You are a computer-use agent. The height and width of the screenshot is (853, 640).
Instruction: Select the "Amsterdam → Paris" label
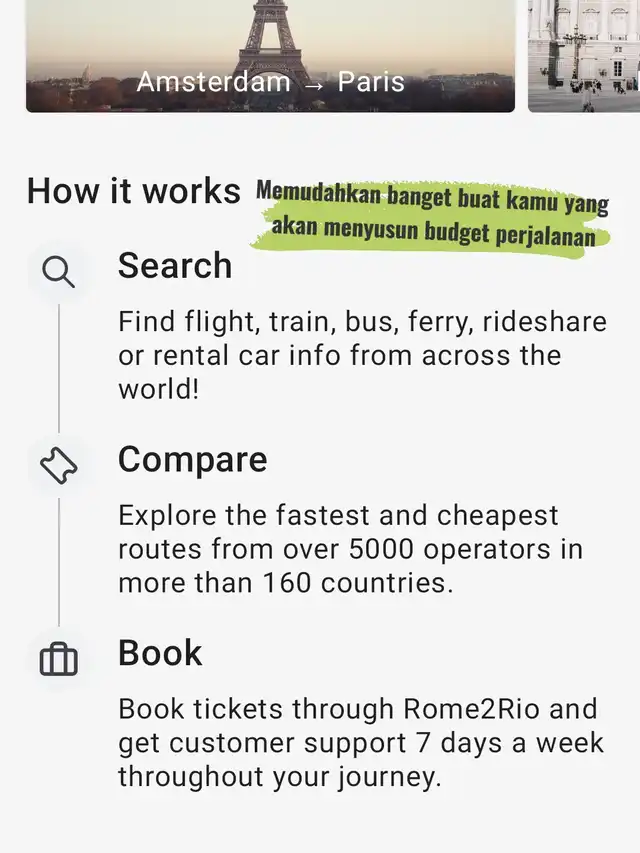[270, 82]
